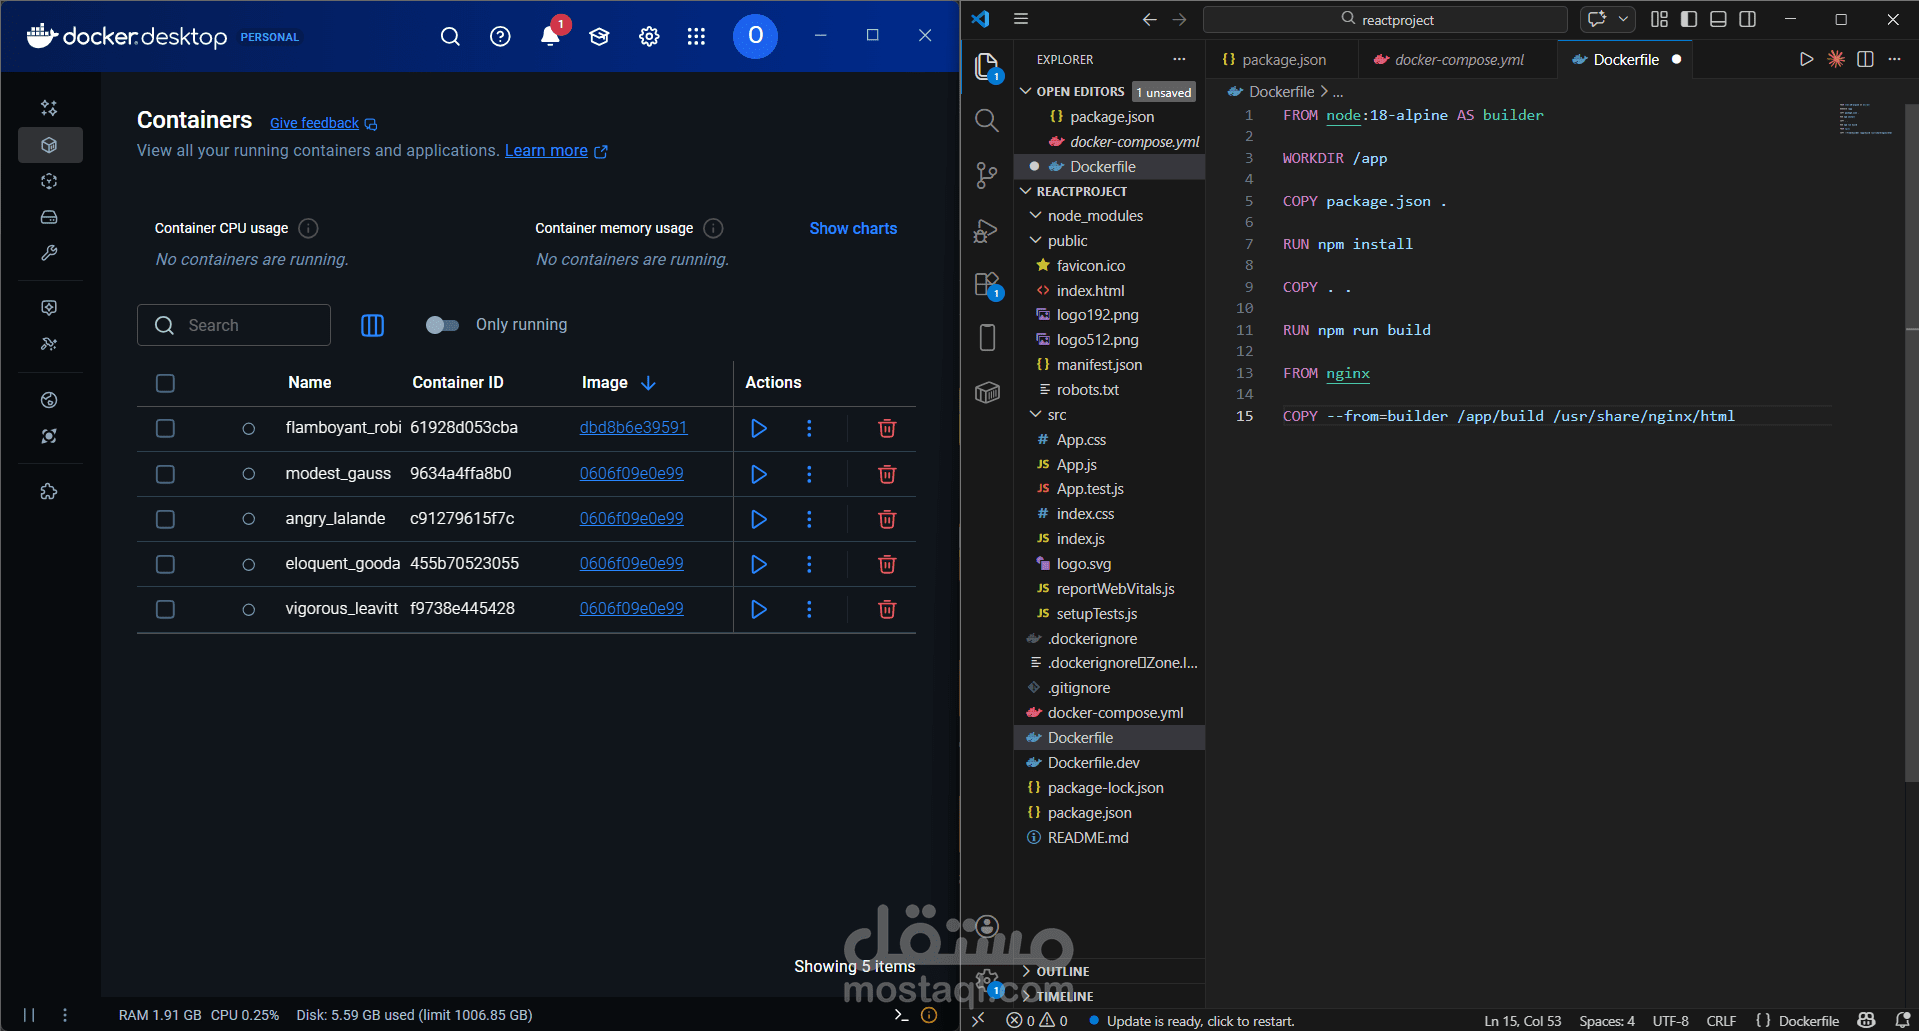Image resolution: width=1919 pixels, height=1031 pixels.
Task: Check the select-all containers checkbox
Action: [x=166, y=383]
